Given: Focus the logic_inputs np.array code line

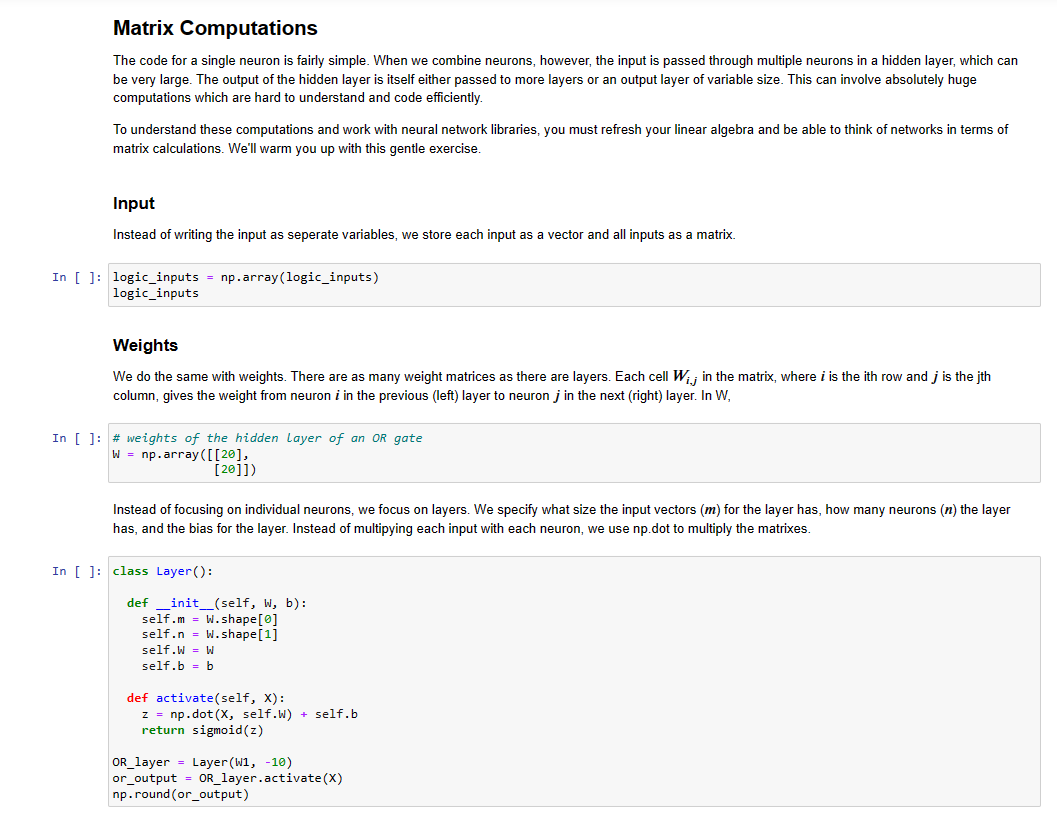Looking at the screenshot, I should (x=245, y=277).
